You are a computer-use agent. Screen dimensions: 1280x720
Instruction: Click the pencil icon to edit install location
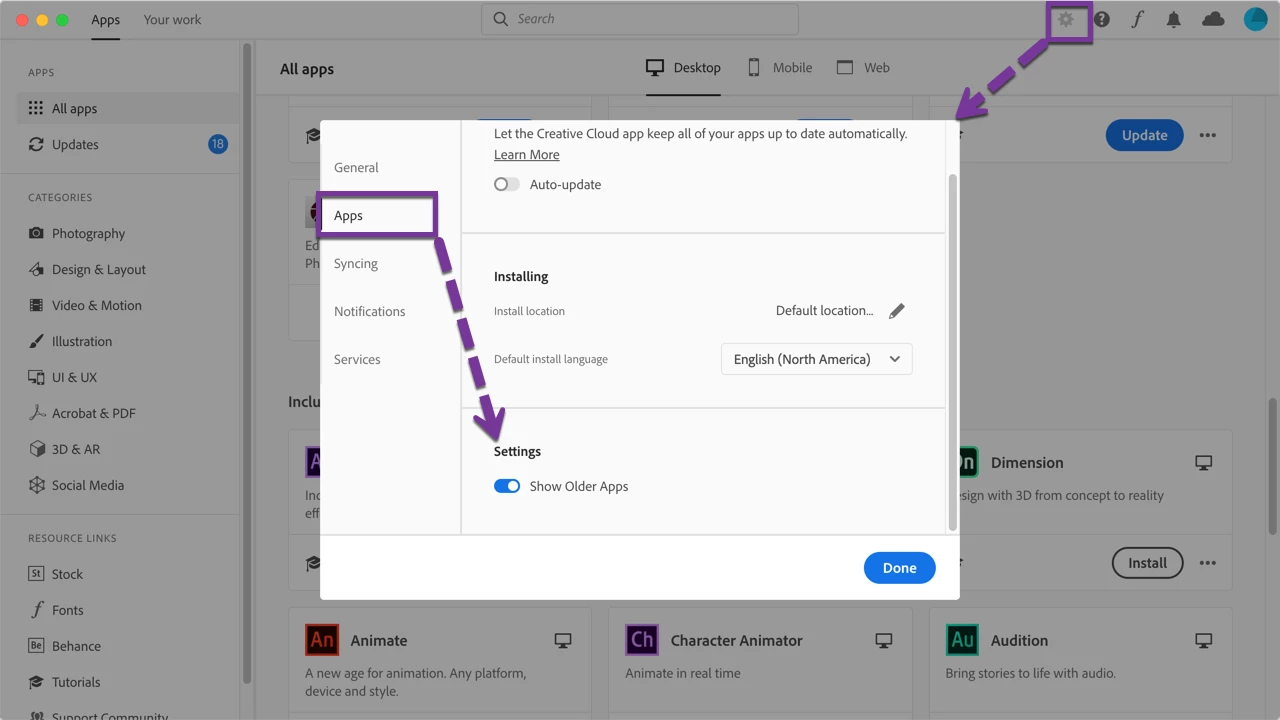tap(897, 311)
